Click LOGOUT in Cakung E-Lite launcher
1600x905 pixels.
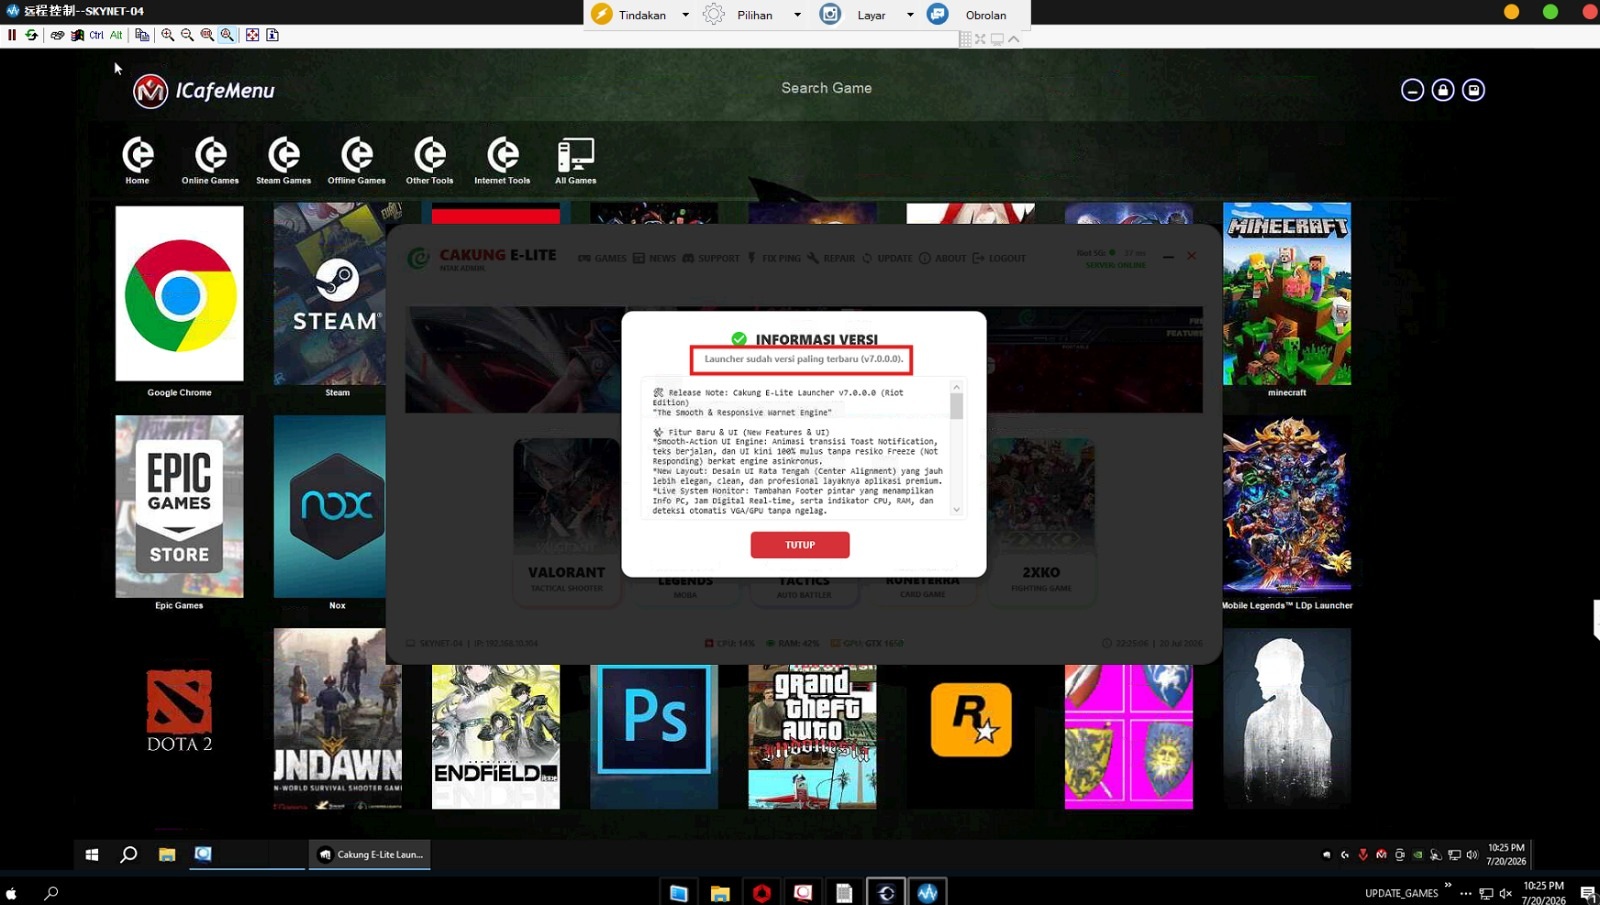[x=999, y=258]
